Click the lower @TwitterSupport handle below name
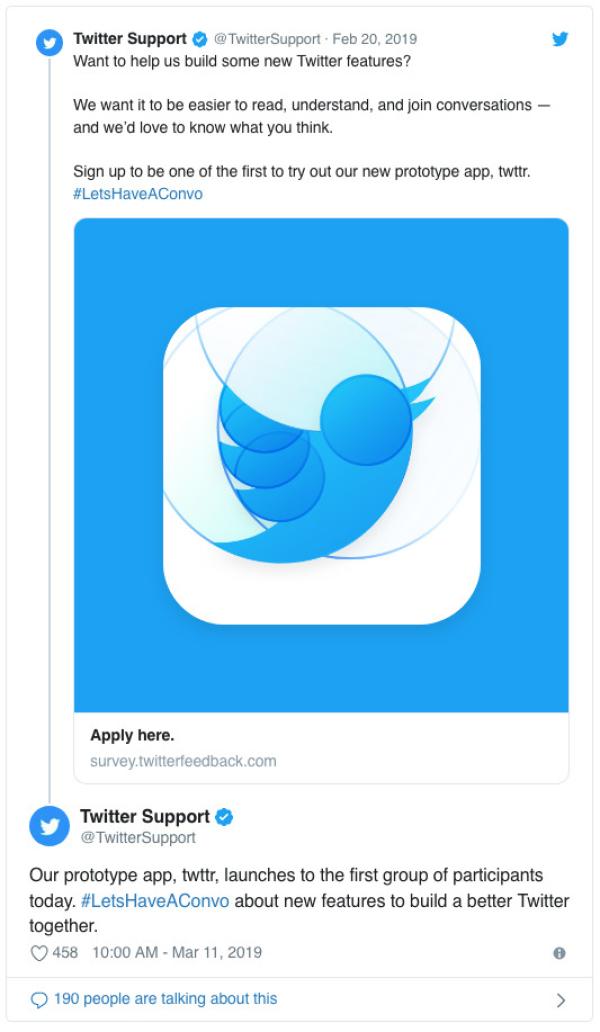The height and width of the screenshot is (1032, 600). (138, 837)
